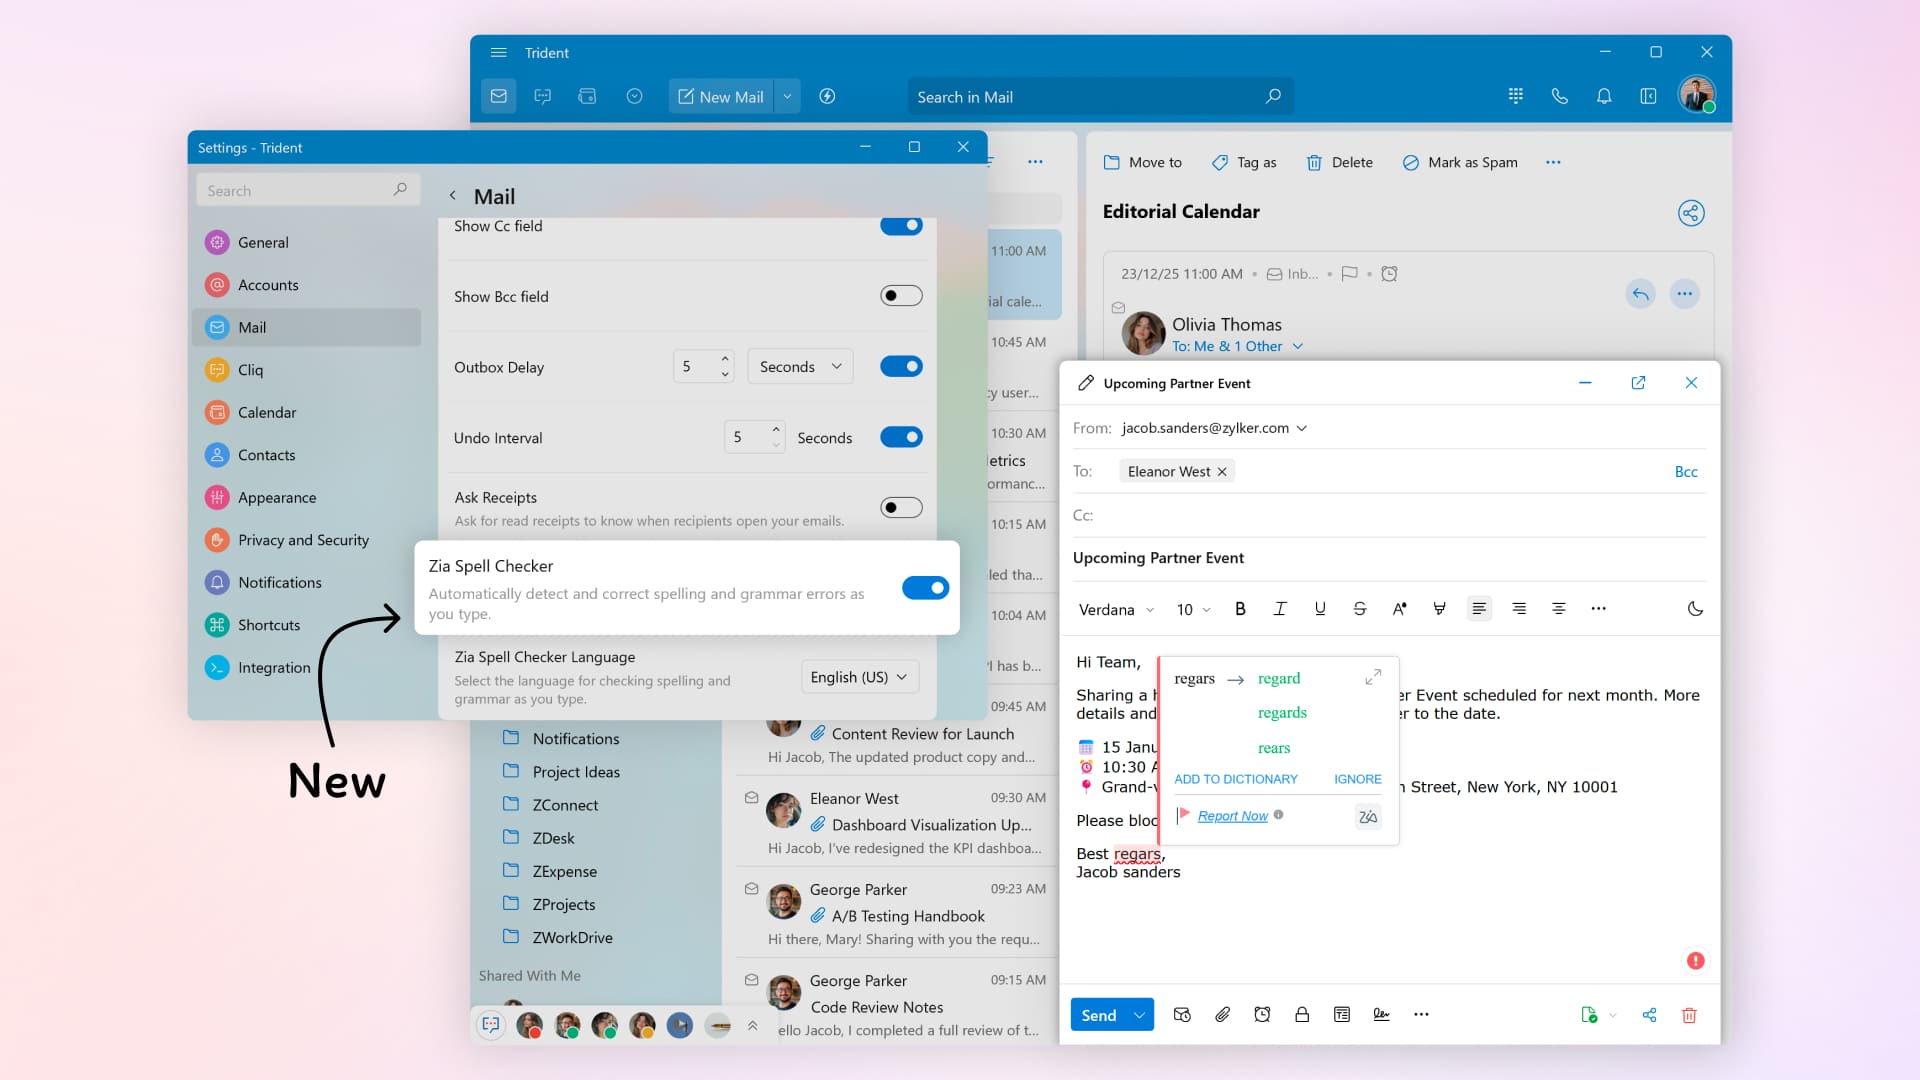Turn on Ask Receipts toggle
The image size is (1920, 1080).
(x=901, y=508)
